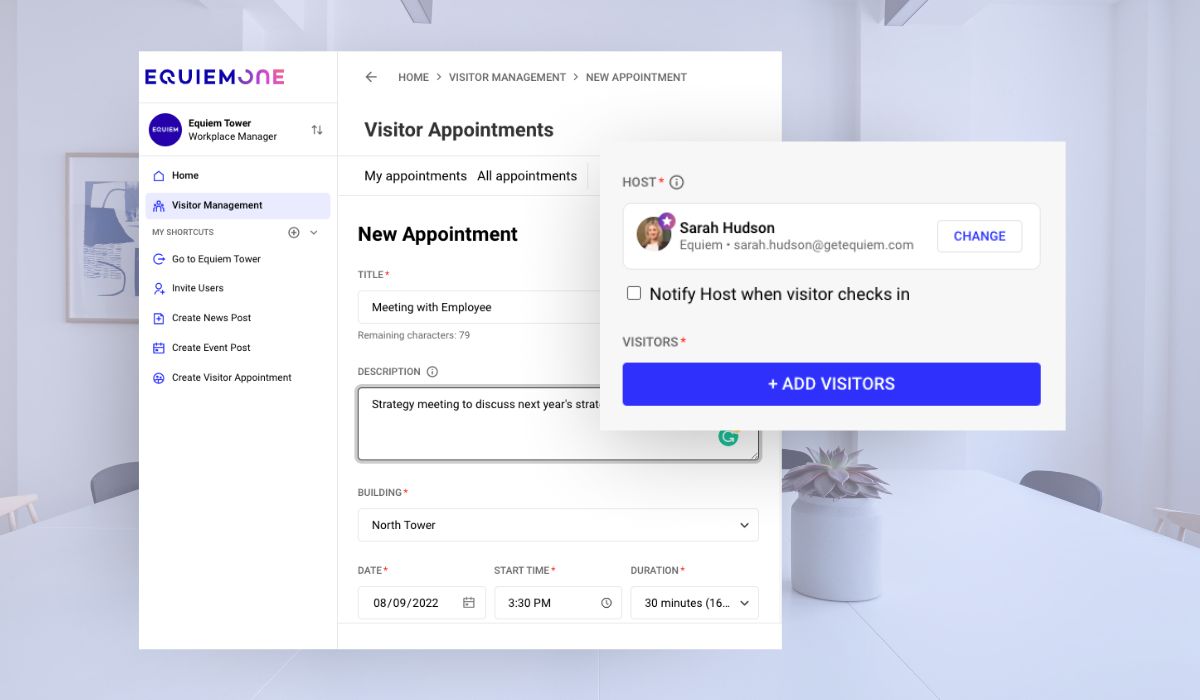Add a shortcut with the plus icon

(294, 232)
